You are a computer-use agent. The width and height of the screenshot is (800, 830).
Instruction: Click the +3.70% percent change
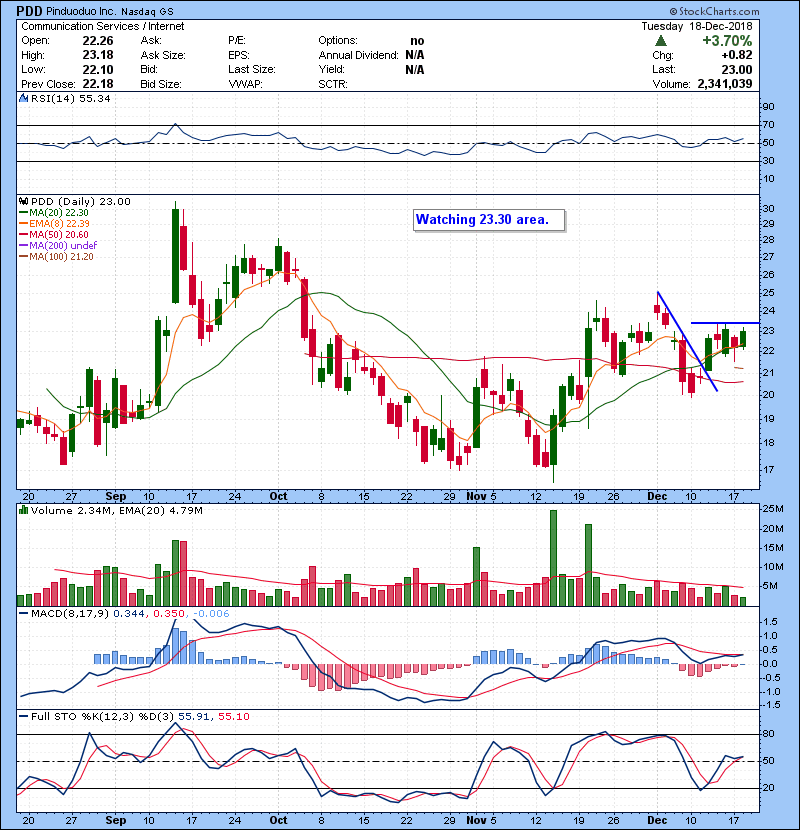pos(727,41)
